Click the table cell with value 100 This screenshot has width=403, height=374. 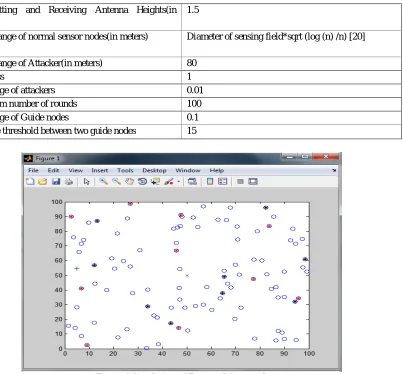(x=291, y=104)
